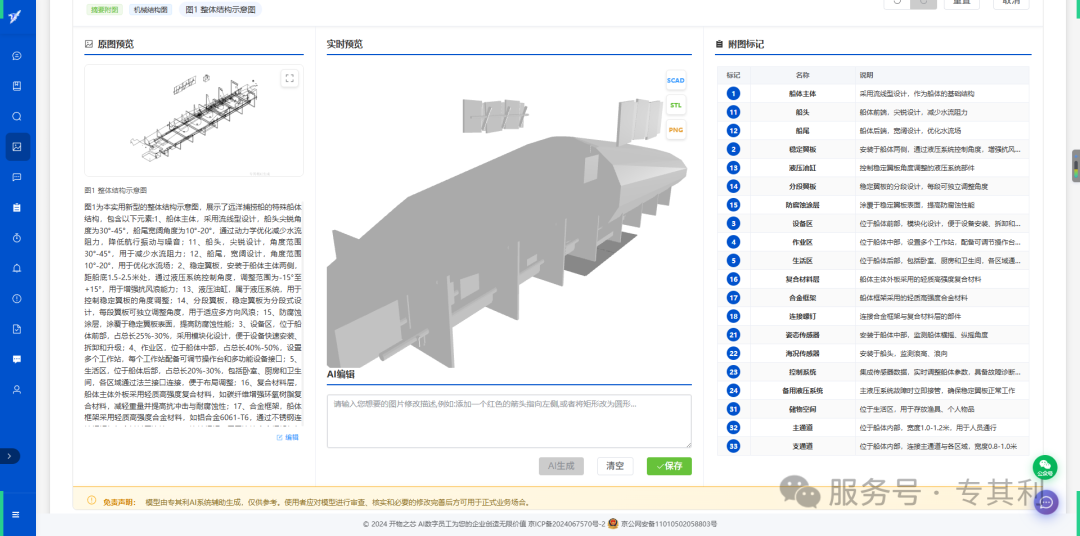Click the 主通道 name cell
The height and width of the screenshot is (536, 1080).
click(802, 428)
